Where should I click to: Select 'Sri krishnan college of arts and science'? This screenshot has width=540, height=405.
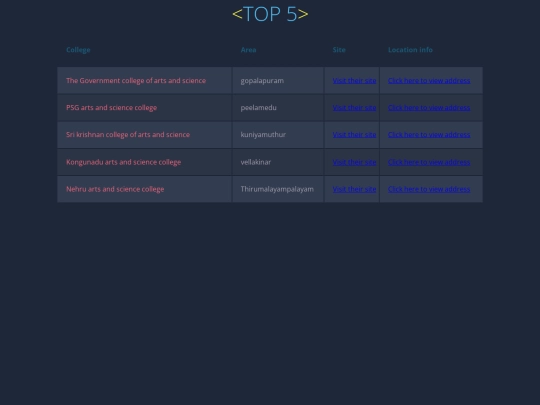click(144, 135)
